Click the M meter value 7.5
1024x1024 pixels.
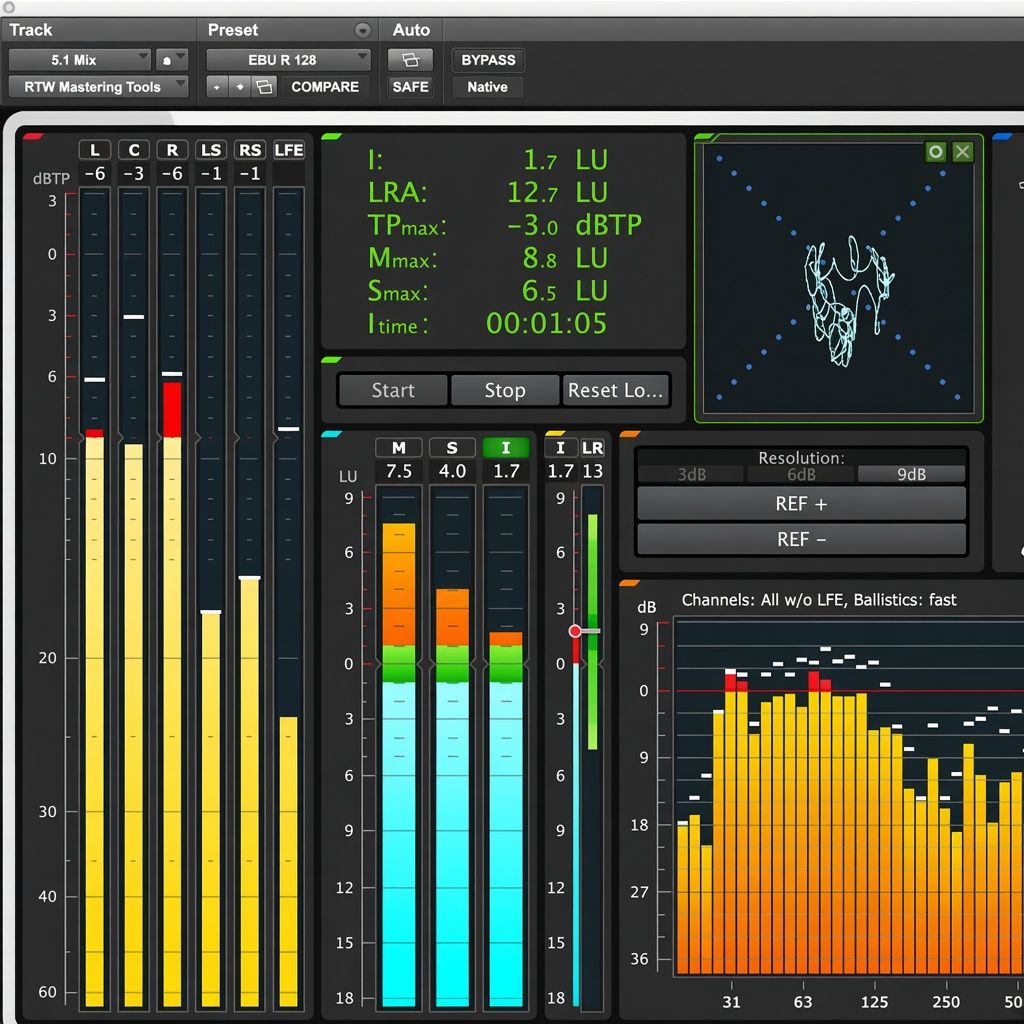pyautogui.click(x=398, y=471)
